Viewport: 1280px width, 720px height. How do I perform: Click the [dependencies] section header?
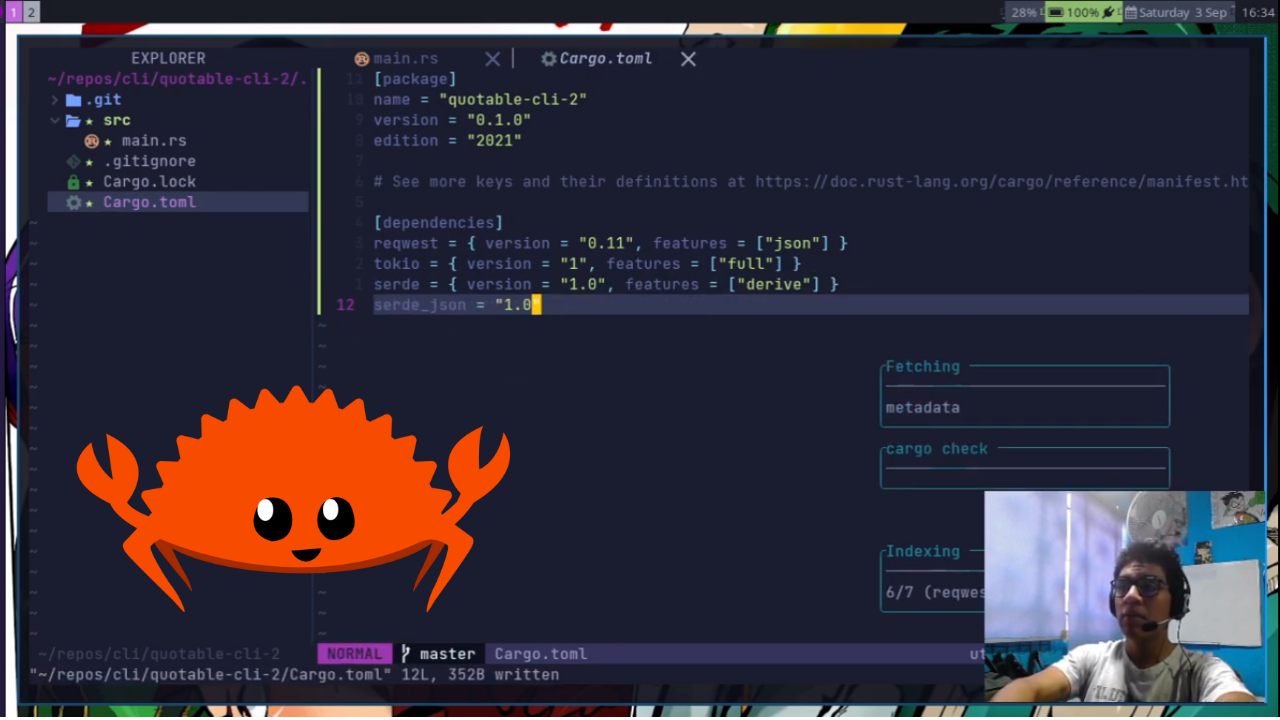coord(438,223)
